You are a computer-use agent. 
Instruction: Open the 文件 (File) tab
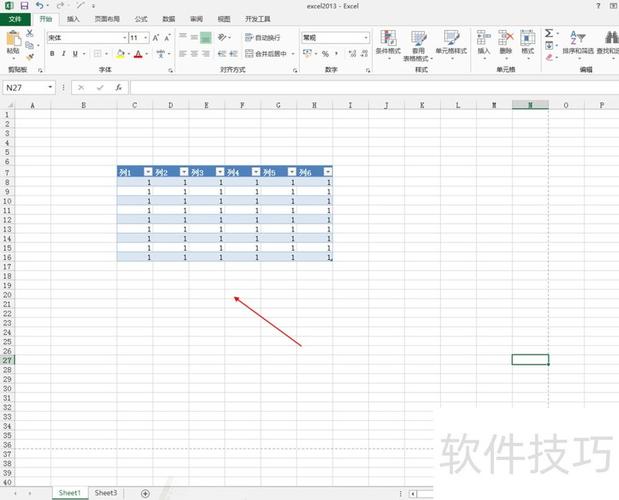point(15,19)
